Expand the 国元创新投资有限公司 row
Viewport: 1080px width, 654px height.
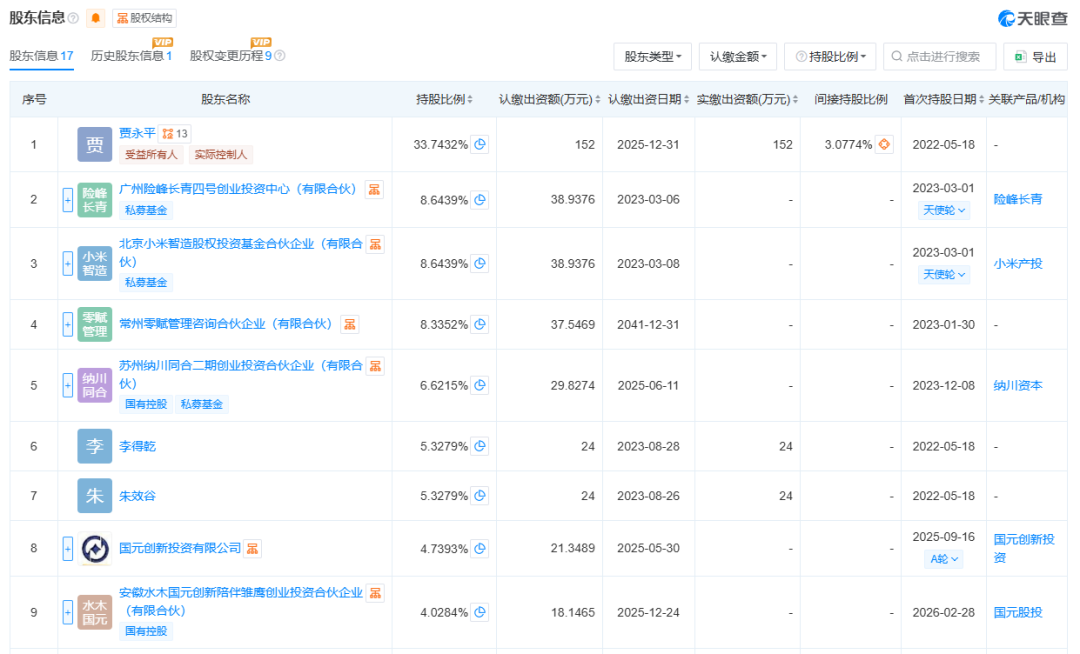[x=68, y=549]
